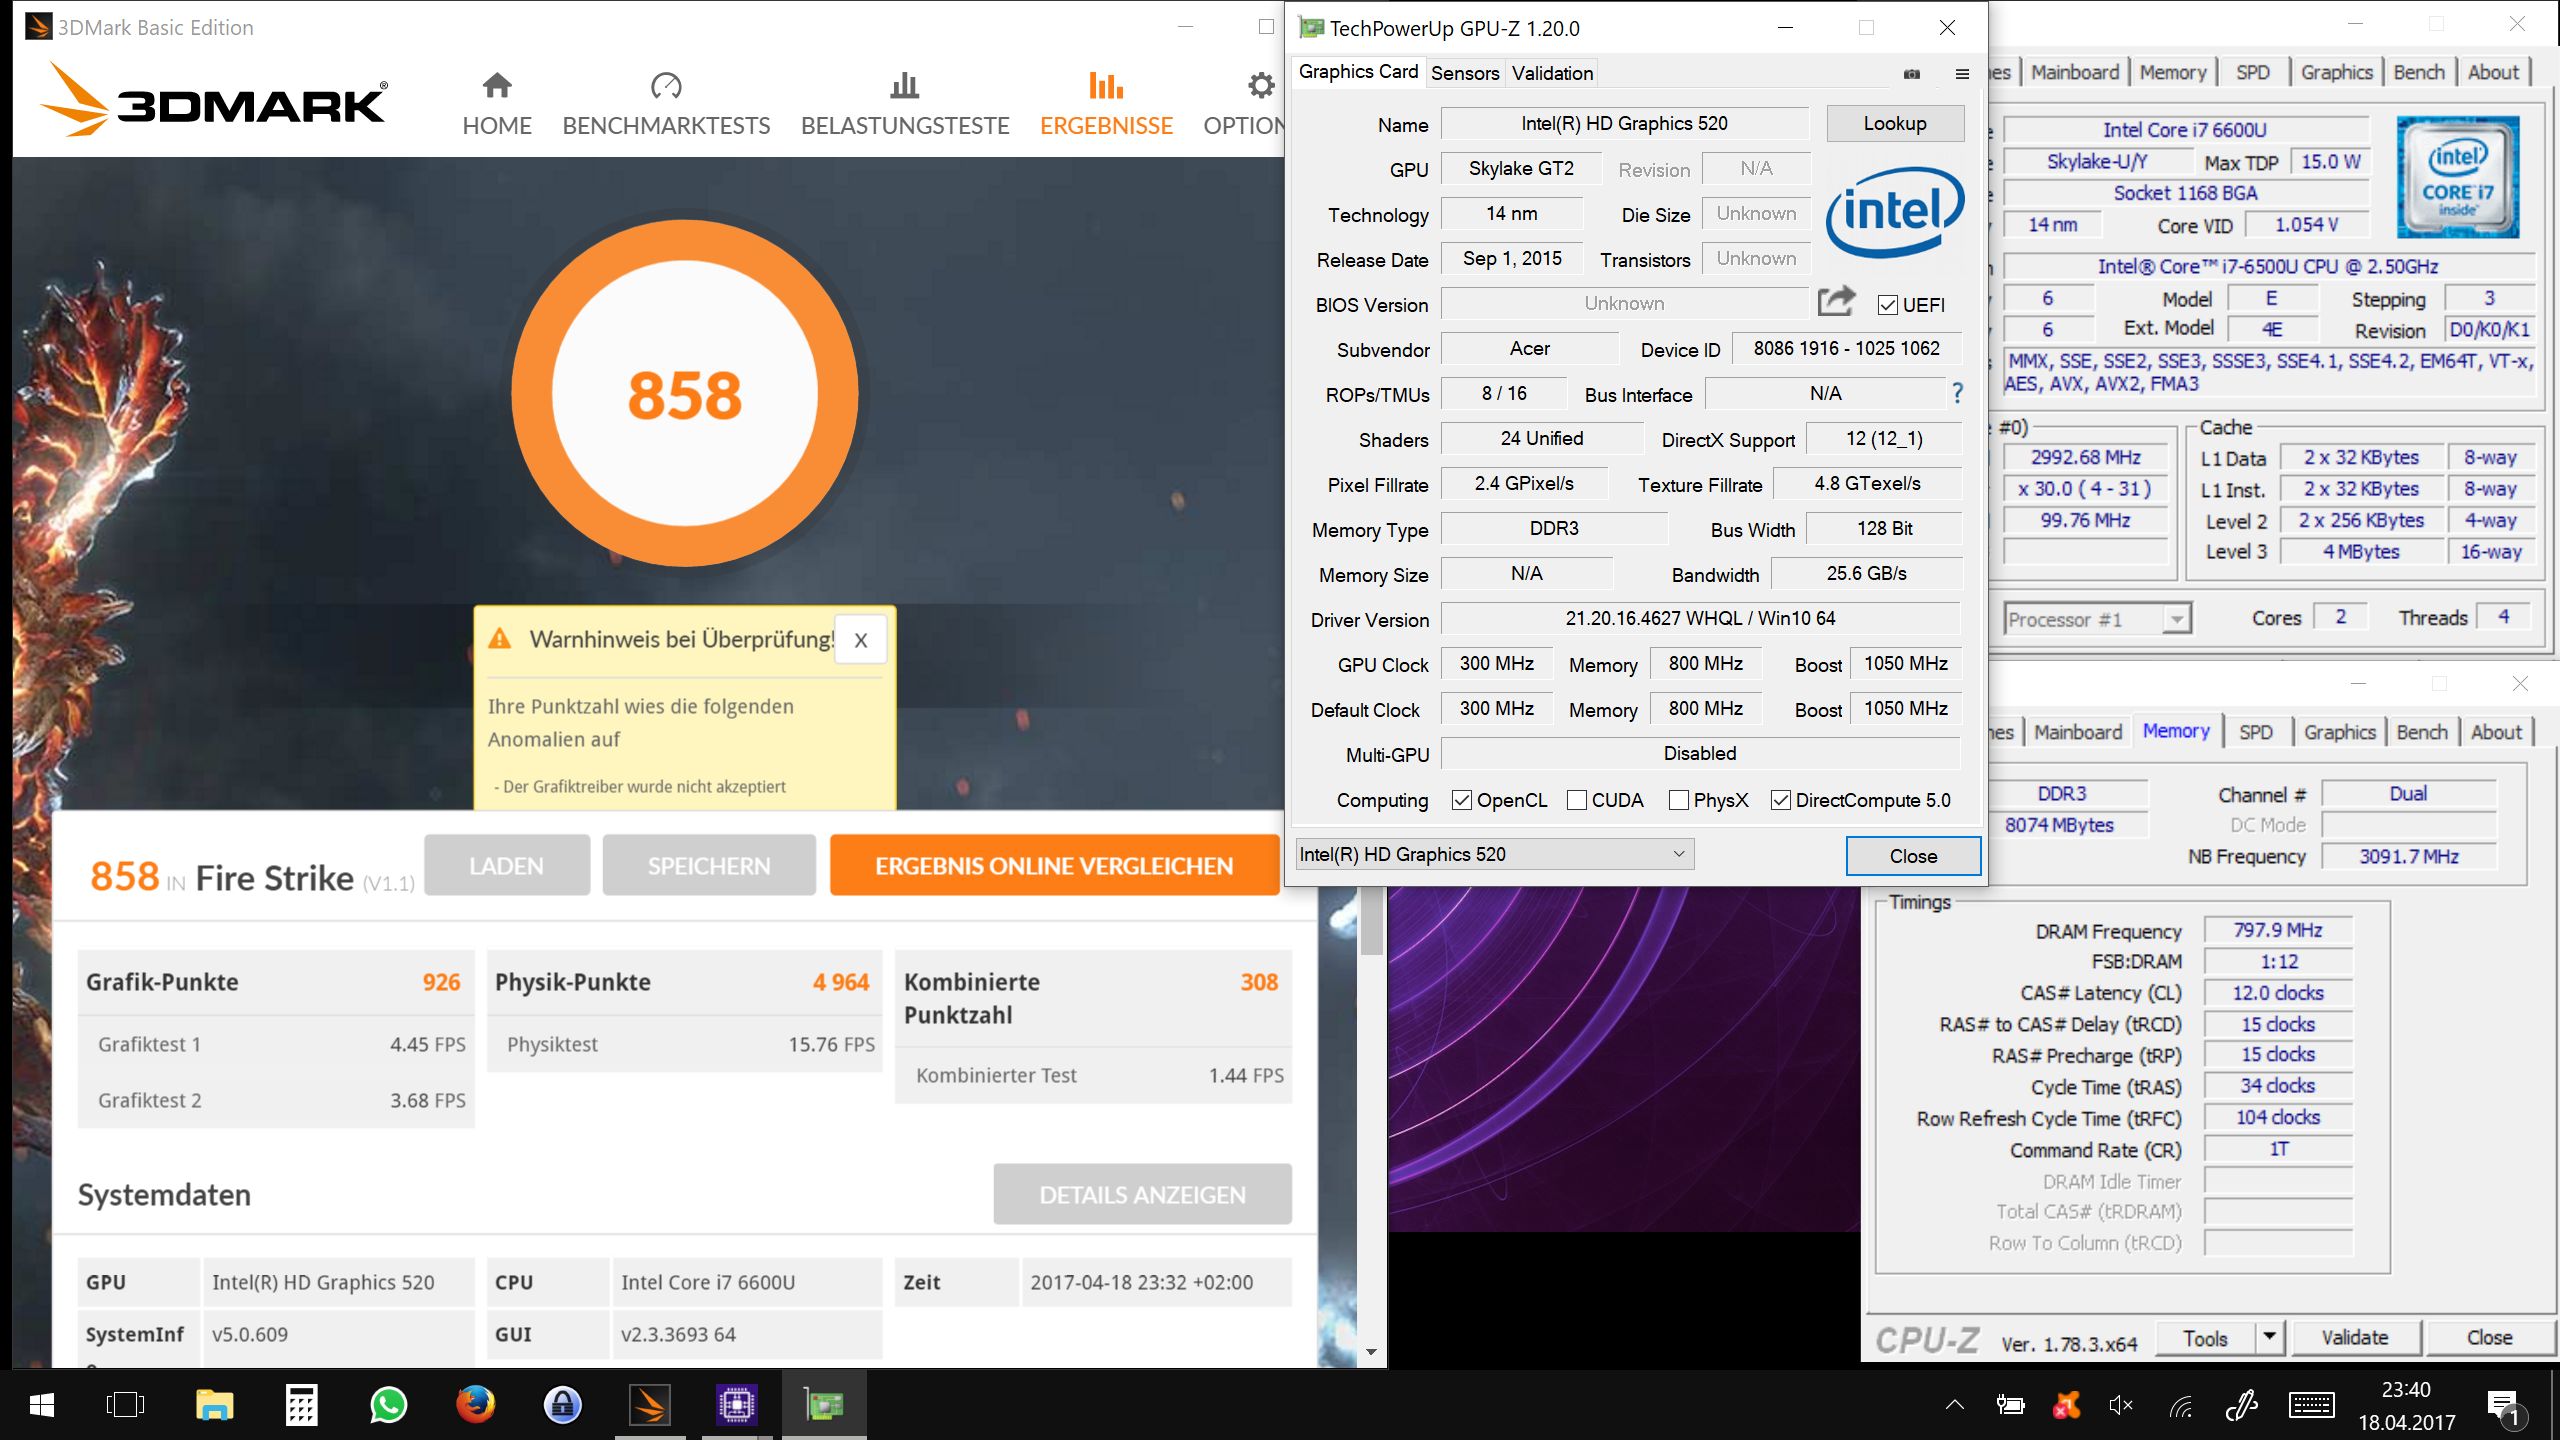Toggle UEFI checkbox in GPU-Z
The image size is (2560, 1440).
(1887, 305)
